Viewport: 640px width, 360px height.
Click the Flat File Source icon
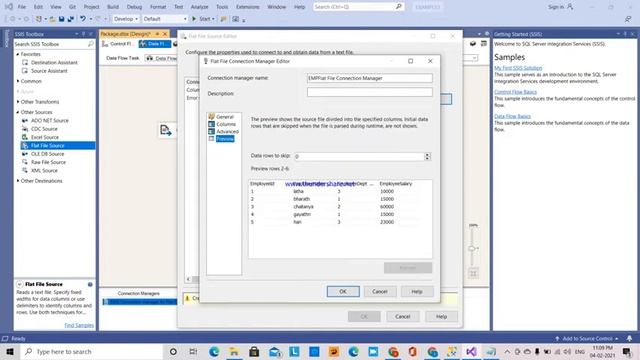click(x=25, y=145)
